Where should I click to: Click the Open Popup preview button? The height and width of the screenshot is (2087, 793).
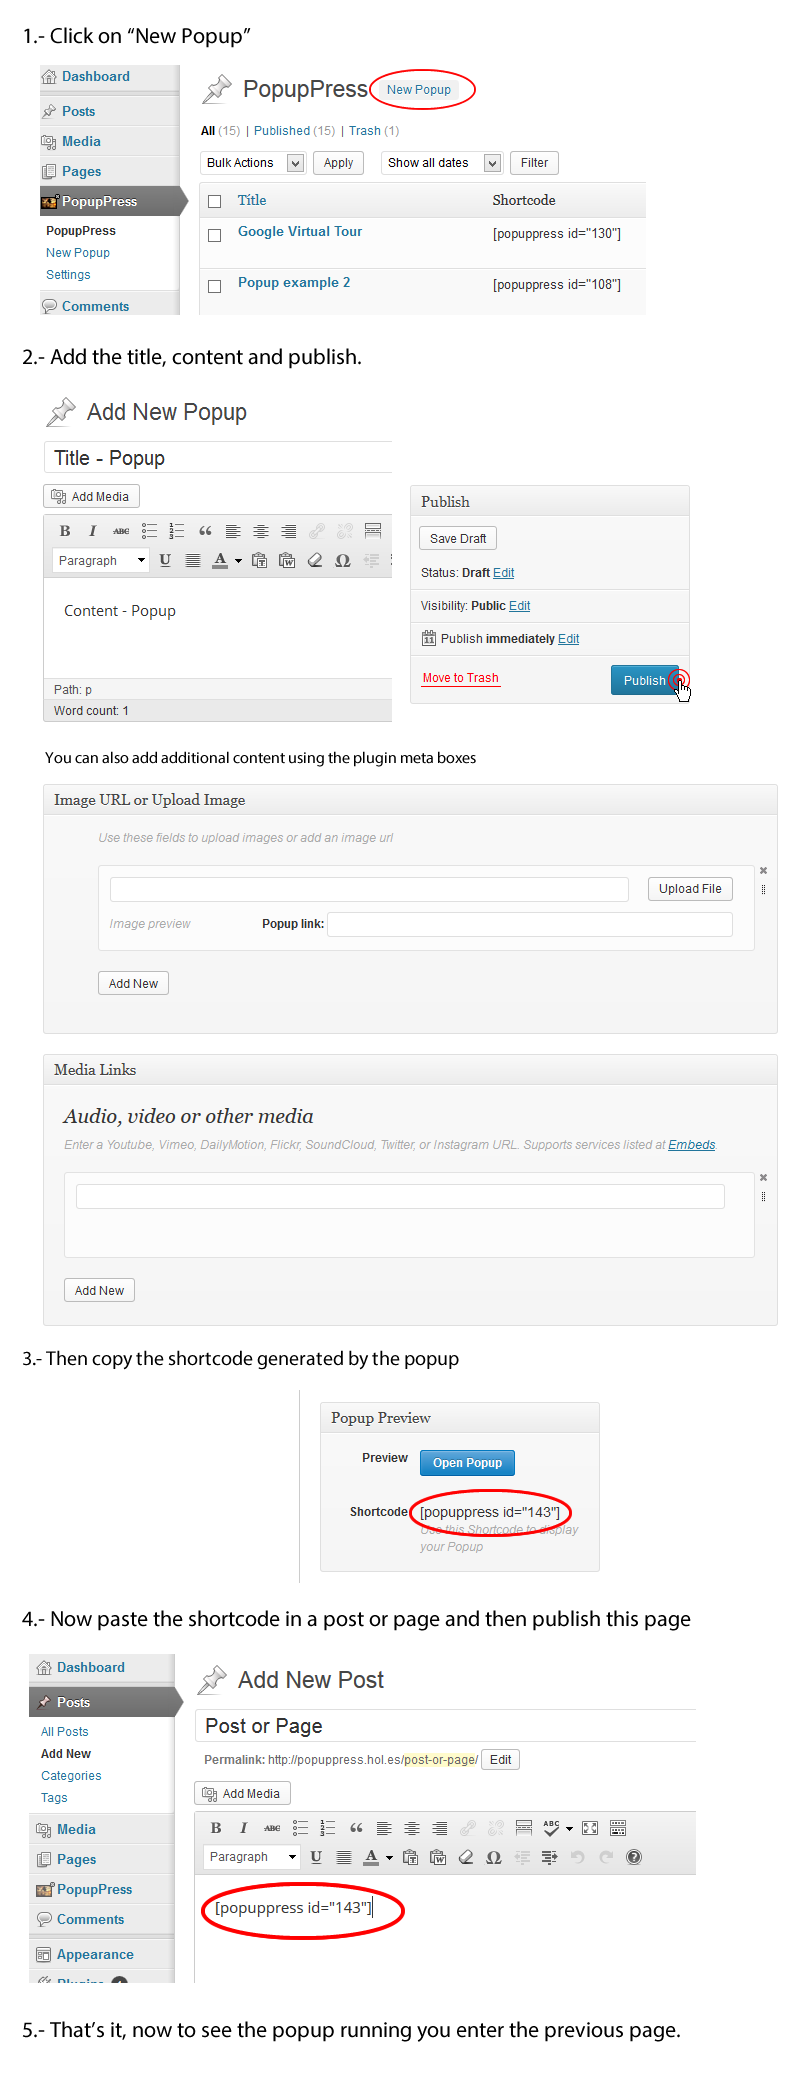click(x=467, y=1463)
